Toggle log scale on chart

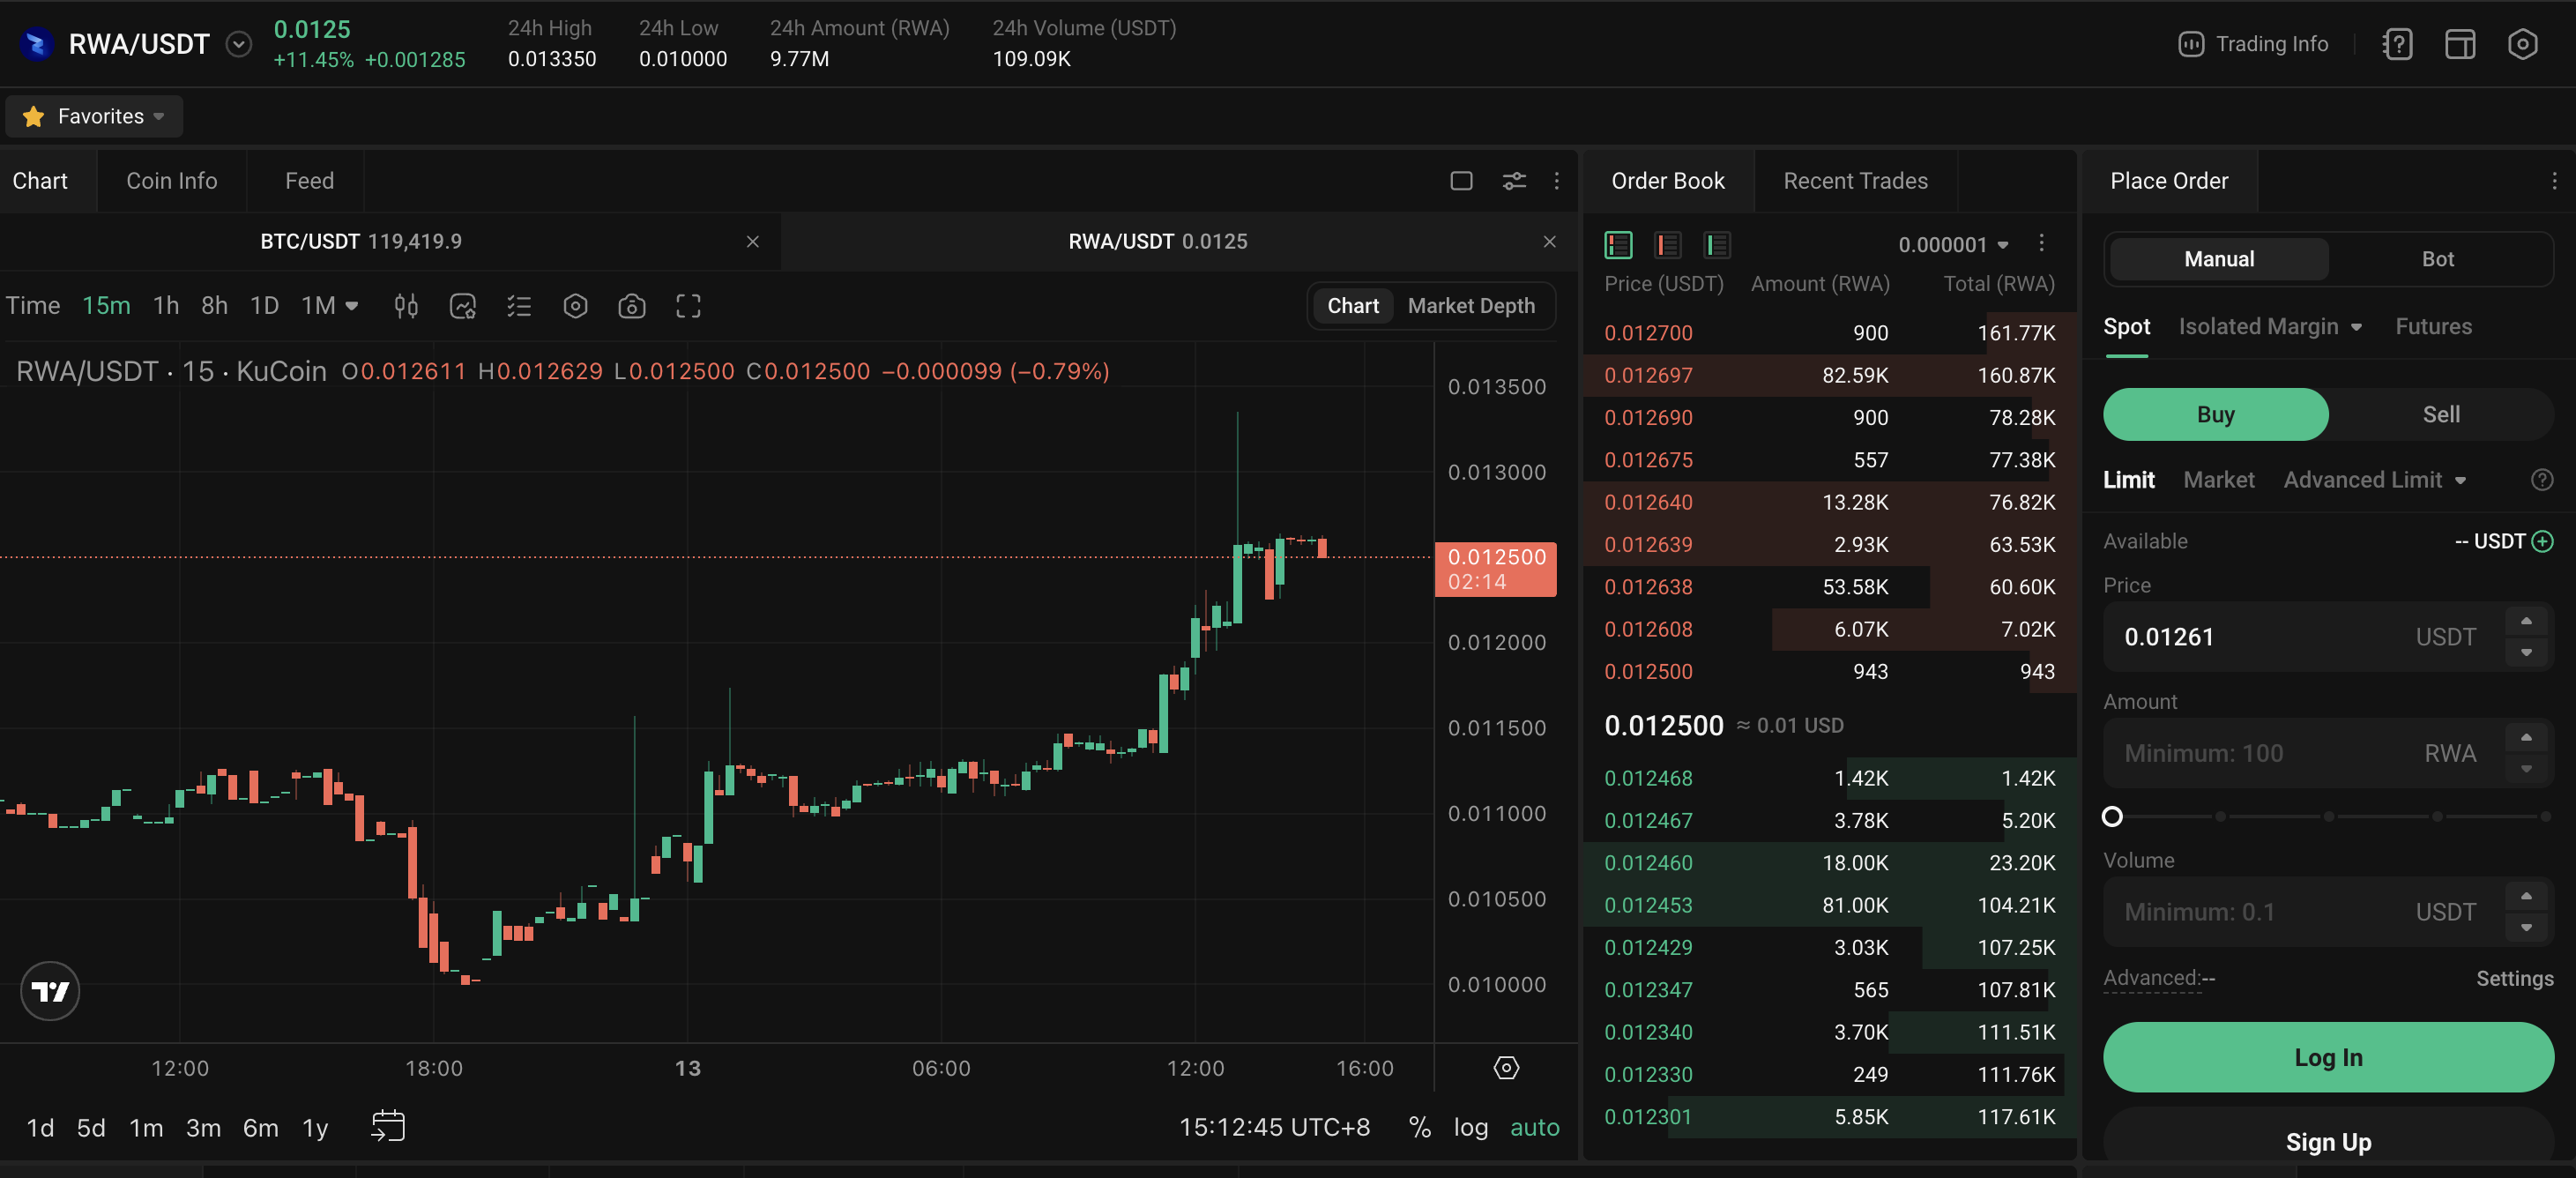tap(1470, 1127)
